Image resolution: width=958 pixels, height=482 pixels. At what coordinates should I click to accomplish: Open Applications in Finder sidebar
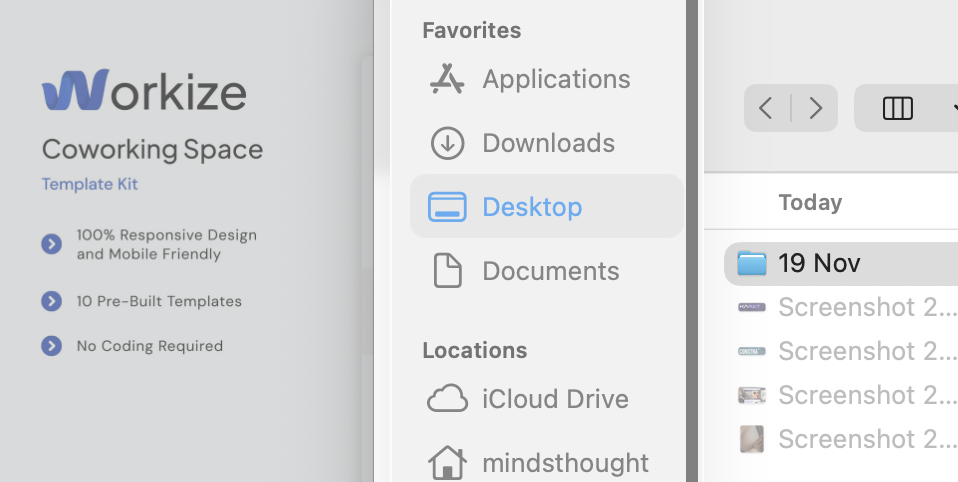coord(546,79)
